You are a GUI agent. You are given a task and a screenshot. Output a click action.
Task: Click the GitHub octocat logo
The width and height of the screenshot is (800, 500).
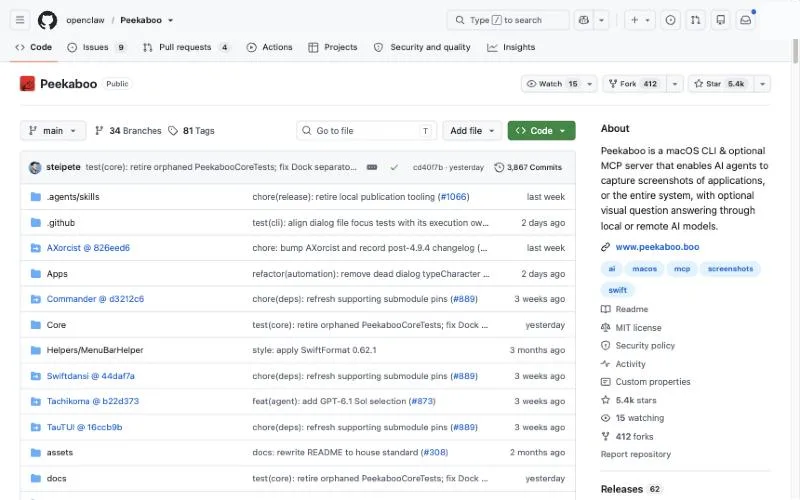(x=47, y=20)
